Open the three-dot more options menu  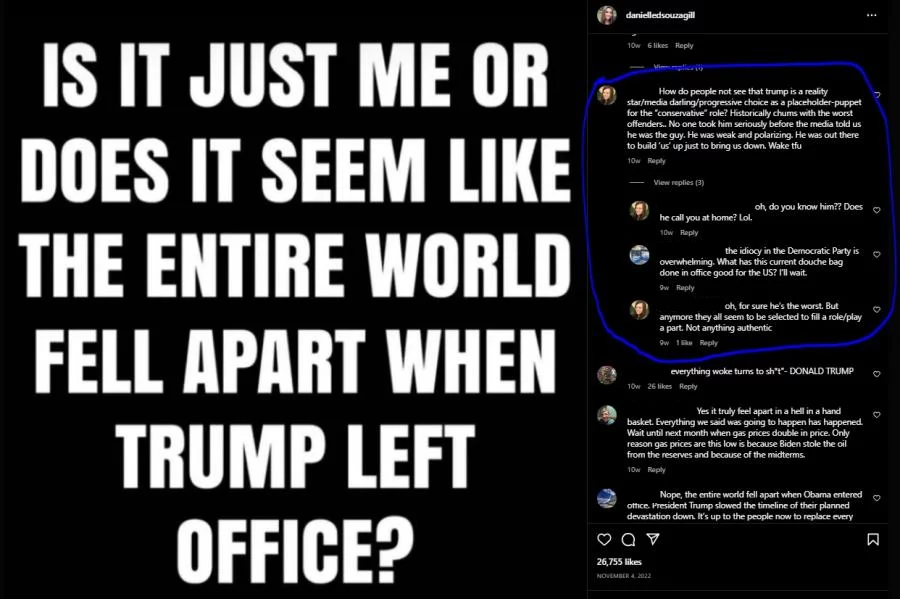874,15
